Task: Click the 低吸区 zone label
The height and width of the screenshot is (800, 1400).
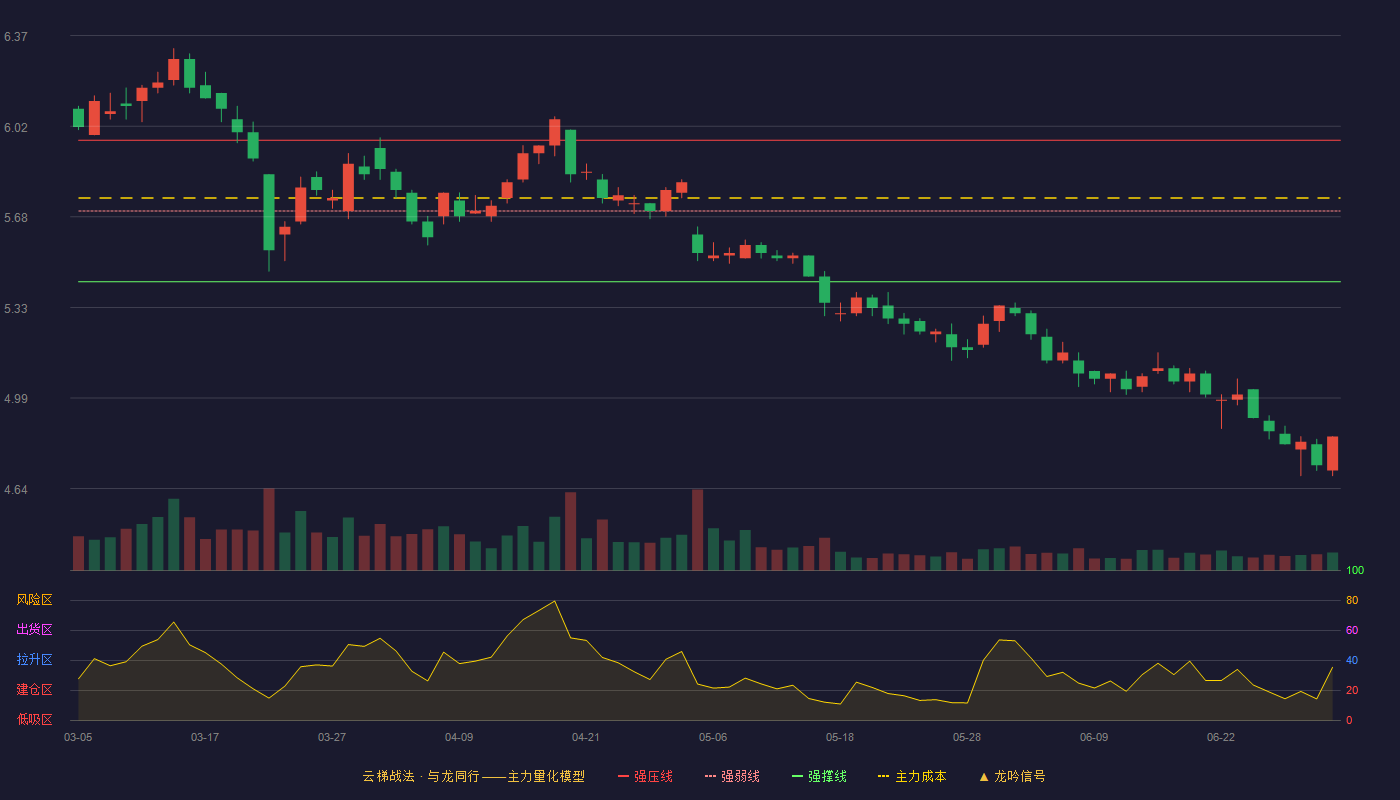Action: tap(34, 719)
